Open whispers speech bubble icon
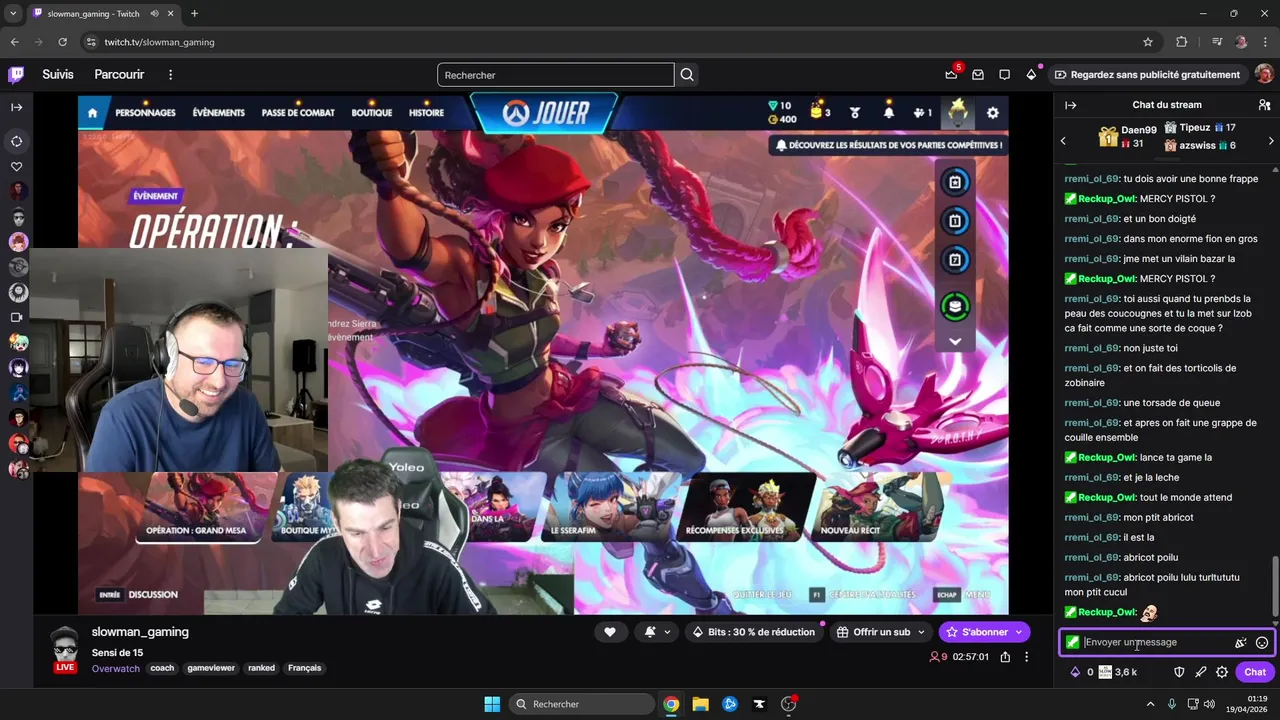 pyautogui.click(x=1004, y=75)
